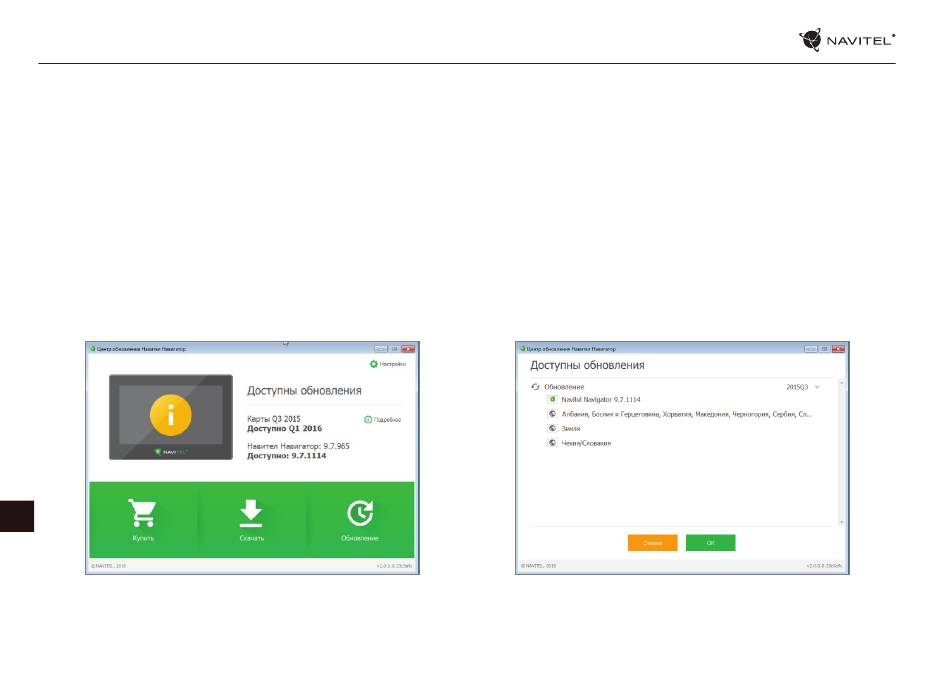Click the title bar app icon of the OK window

click(x=522, y=349)
